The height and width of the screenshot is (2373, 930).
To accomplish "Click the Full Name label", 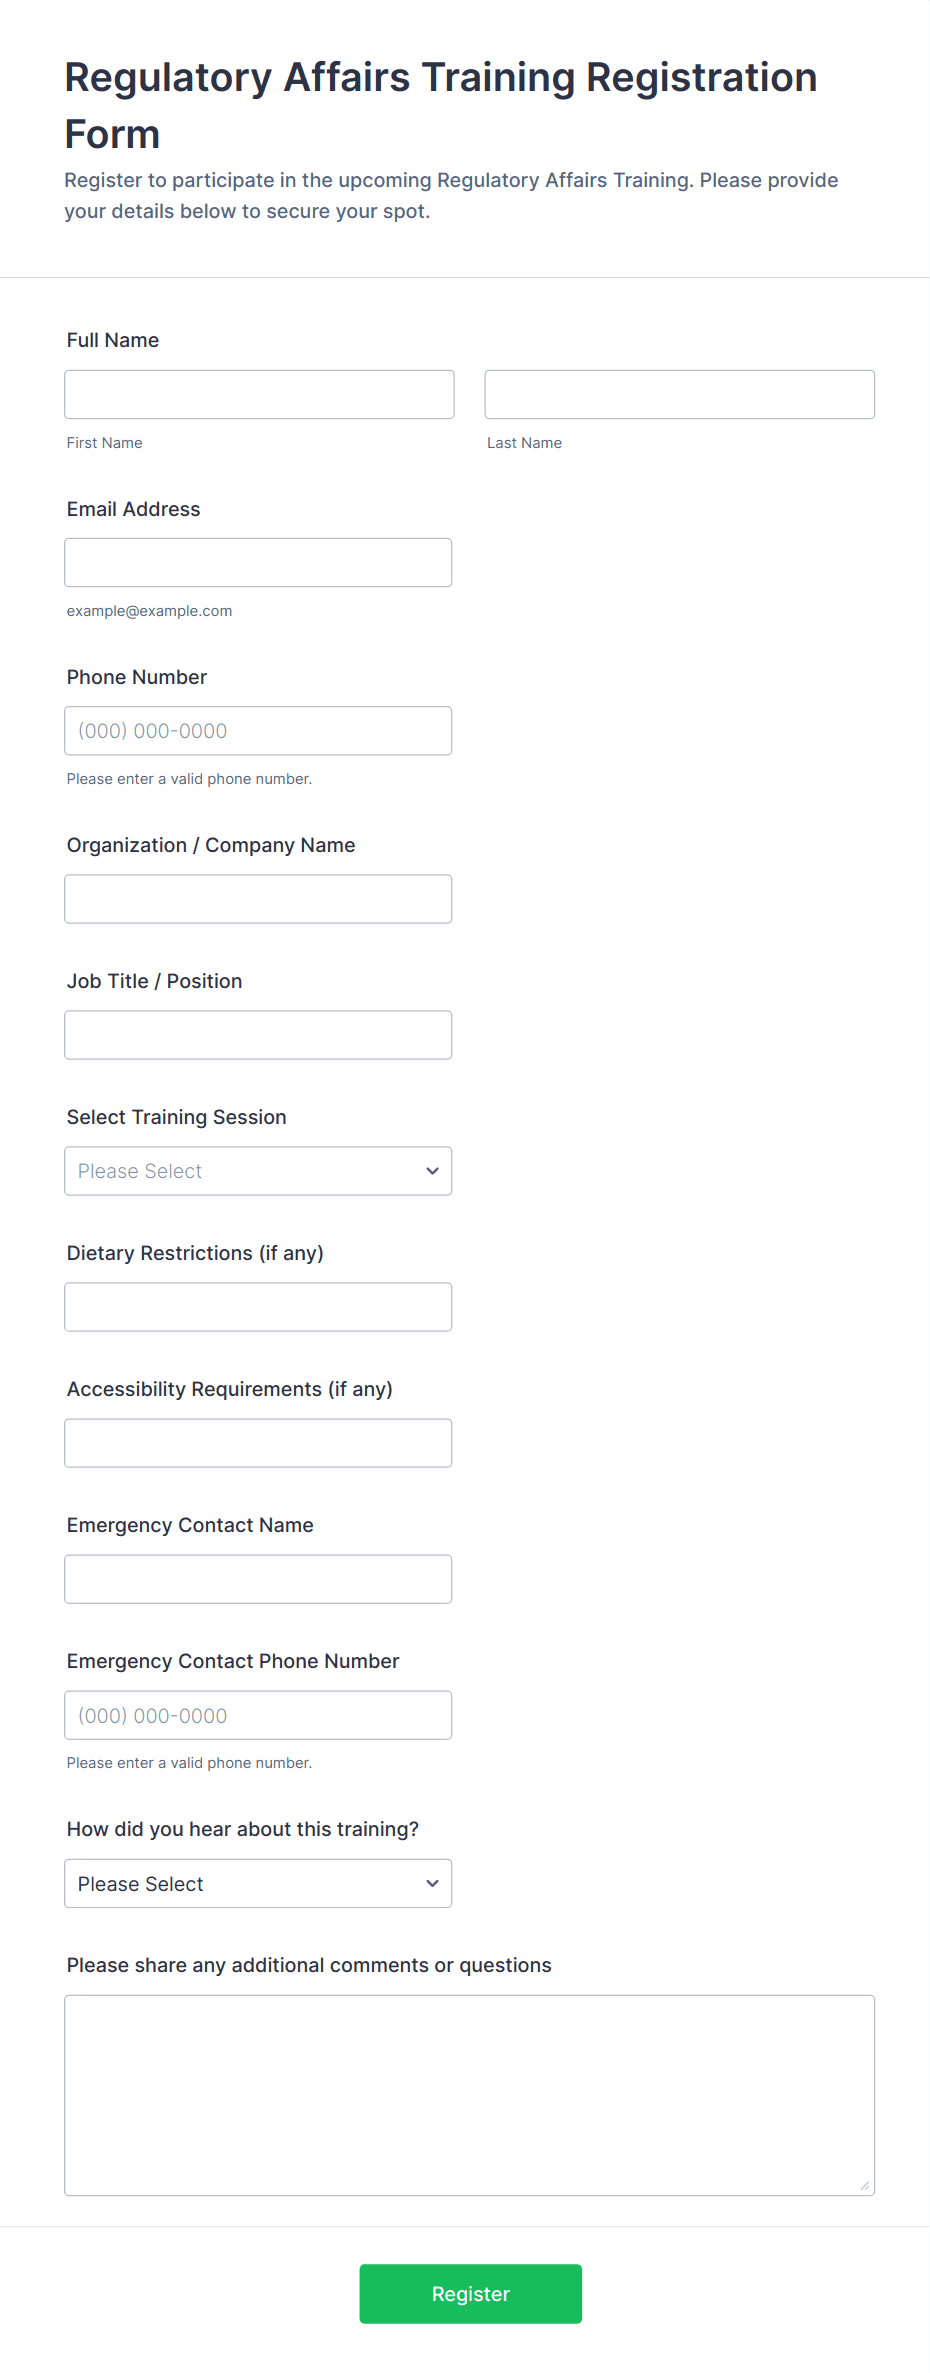I will (113, 340).
